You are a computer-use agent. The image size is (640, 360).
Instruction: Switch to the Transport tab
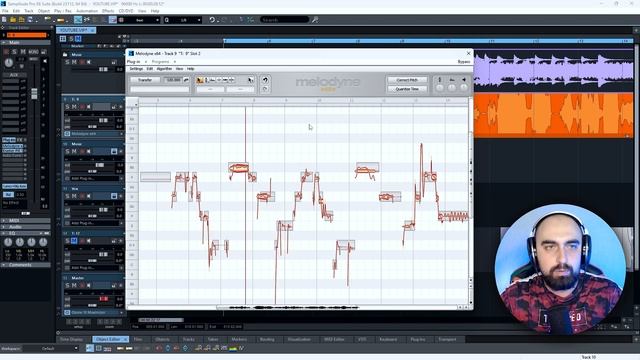coord(447,339)
